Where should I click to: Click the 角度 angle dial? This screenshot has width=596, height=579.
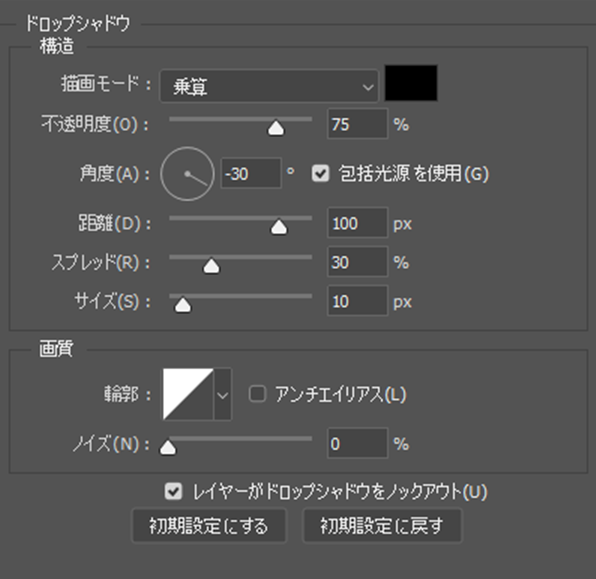pos(187,174)
